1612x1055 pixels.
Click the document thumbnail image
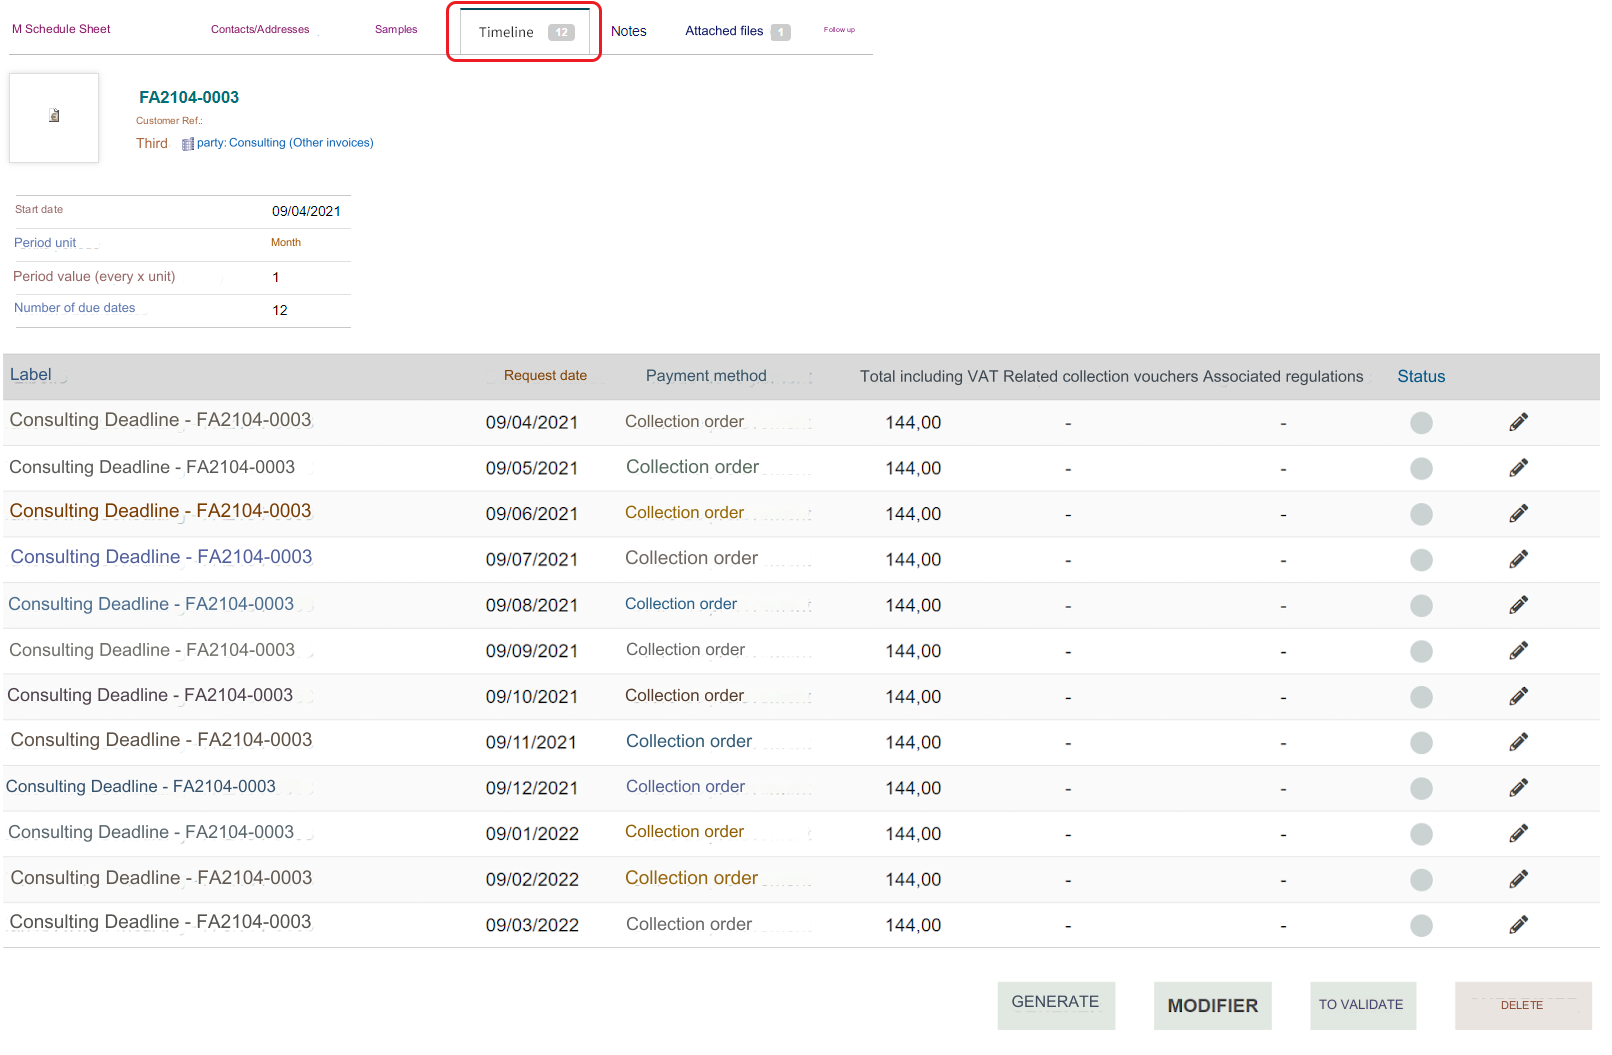tap(54, 117)
